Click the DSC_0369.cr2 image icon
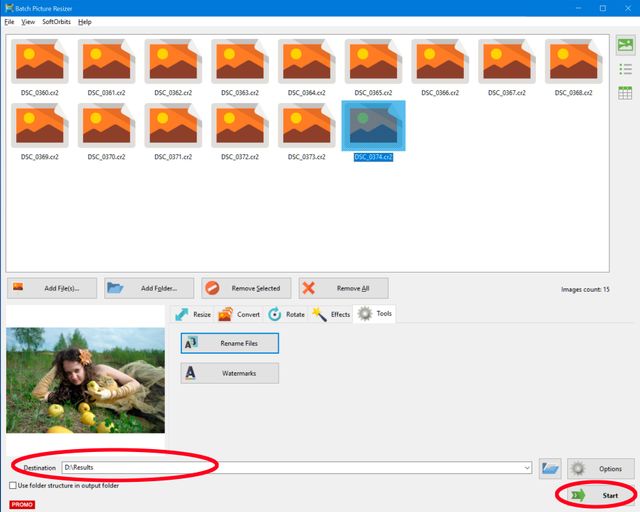 coord(40,124)
